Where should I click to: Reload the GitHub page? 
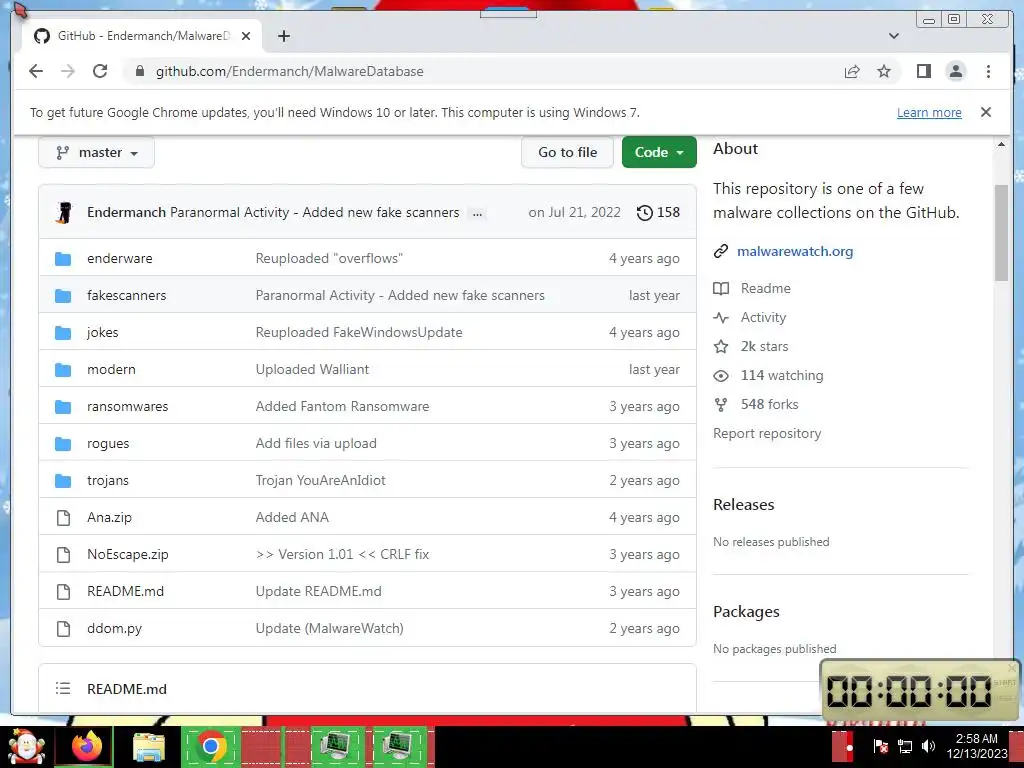100,71
